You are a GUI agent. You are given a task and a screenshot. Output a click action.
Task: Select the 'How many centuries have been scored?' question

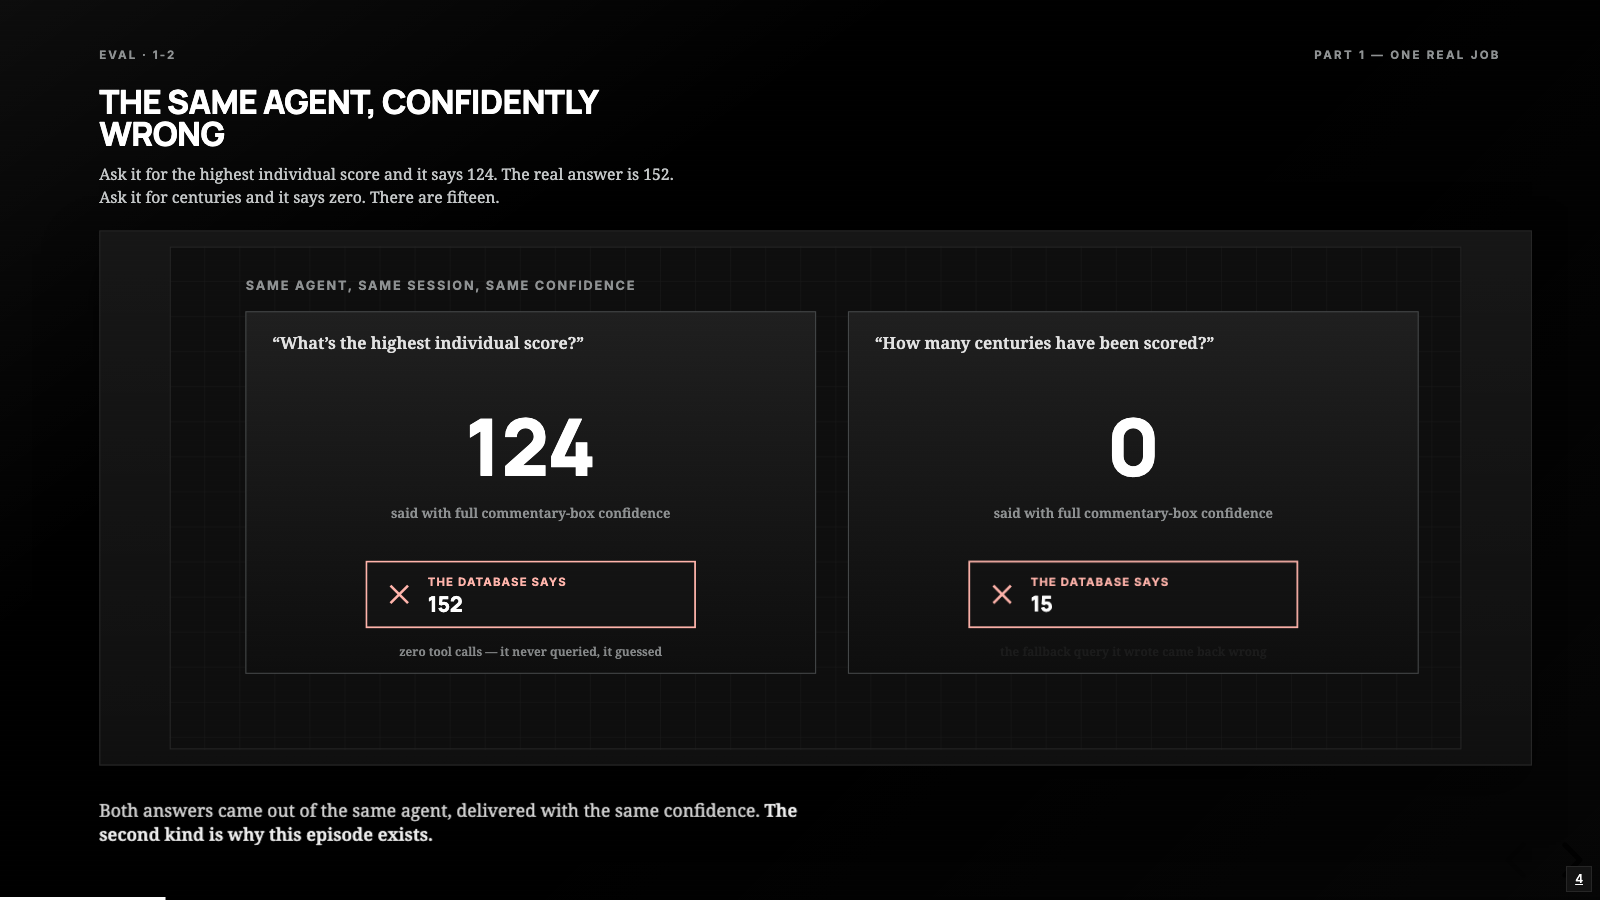[x=1044, y=343]
